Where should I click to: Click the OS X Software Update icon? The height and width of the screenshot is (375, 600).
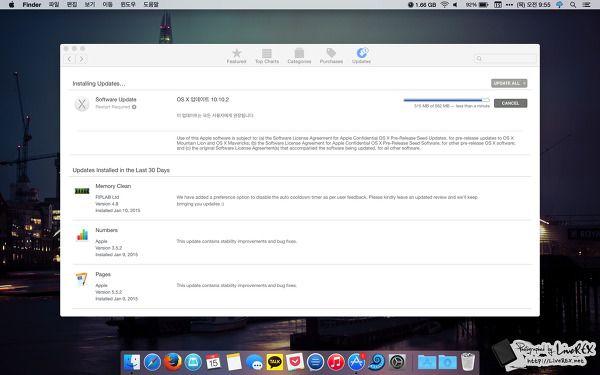click(x=82, y=104)
